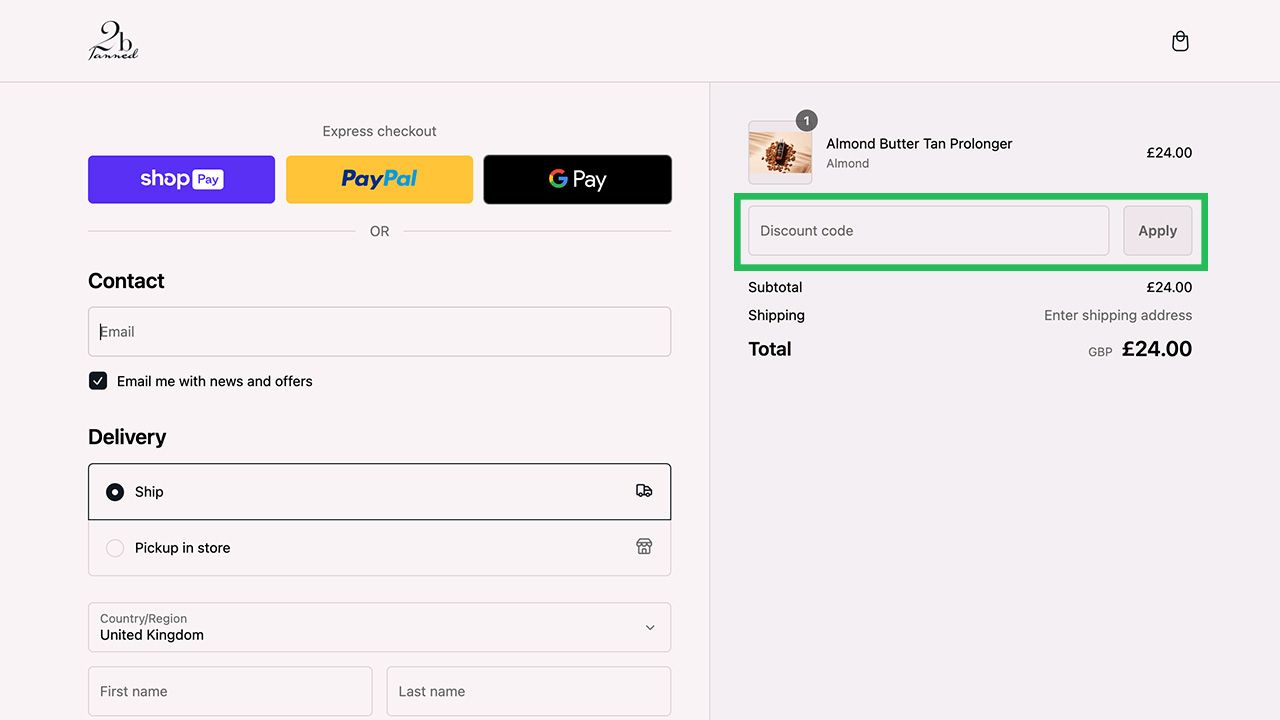Click the Express checkout heading

point(379,131)
